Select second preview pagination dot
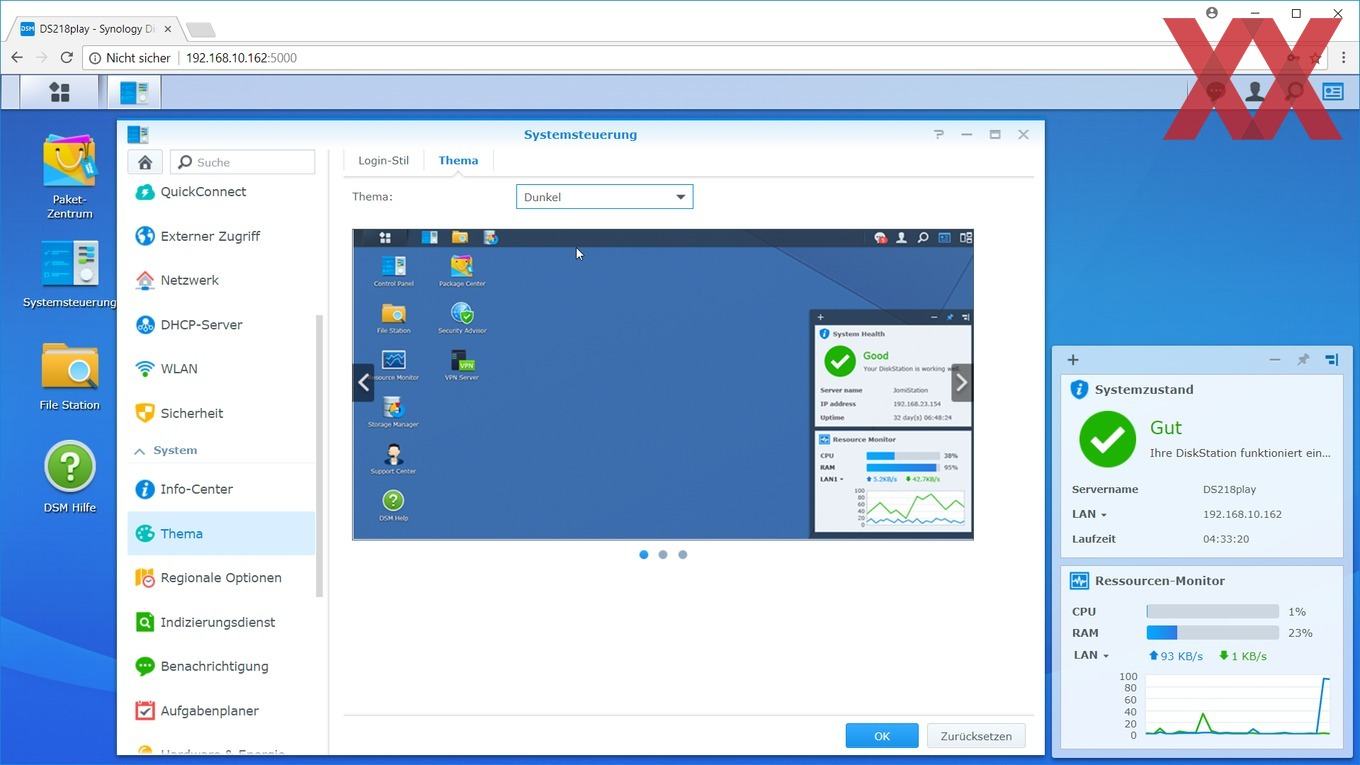Image resolution: width=1360 pixels, height=765 pixels. 663,554
